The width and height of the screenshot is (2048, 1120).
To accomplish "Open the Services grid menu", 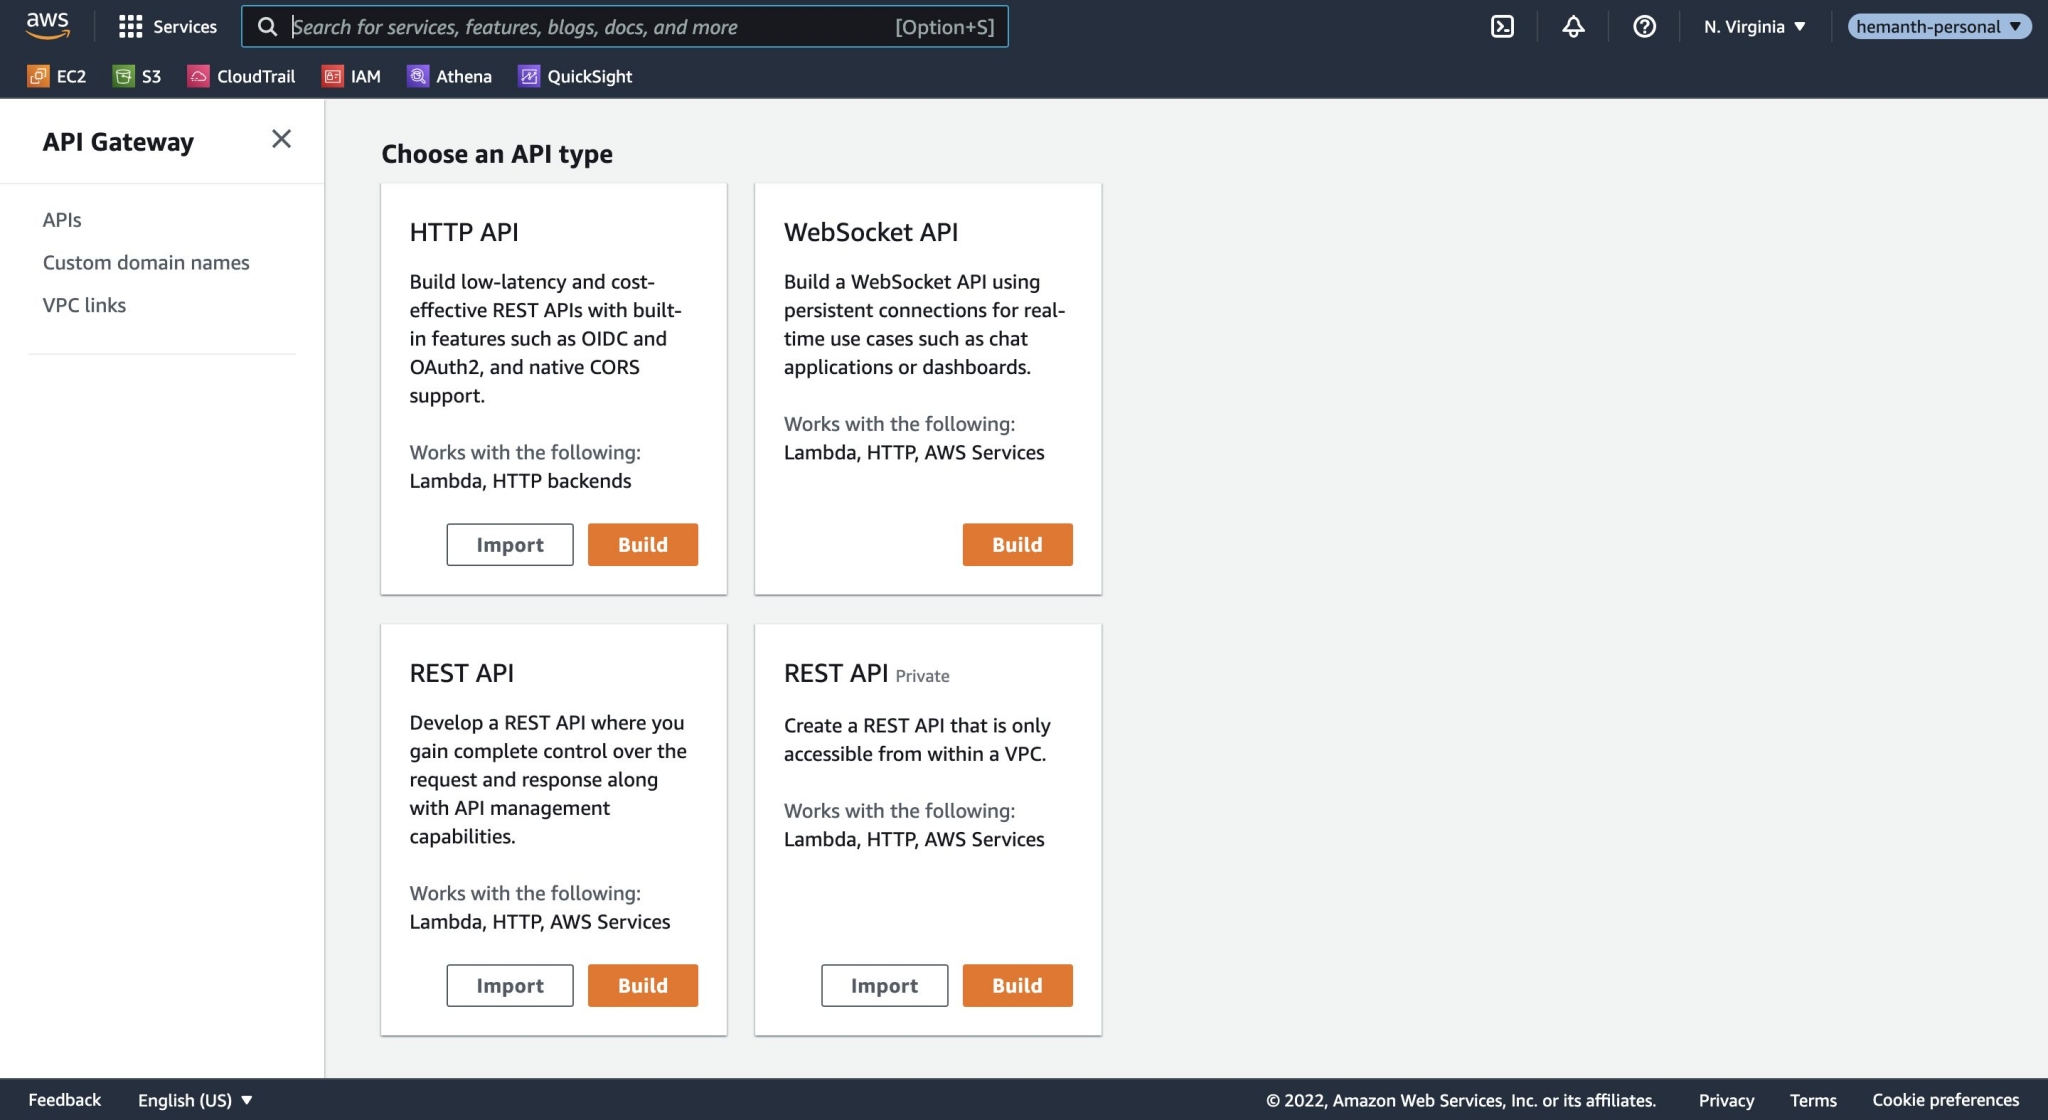I will point(167,27).
